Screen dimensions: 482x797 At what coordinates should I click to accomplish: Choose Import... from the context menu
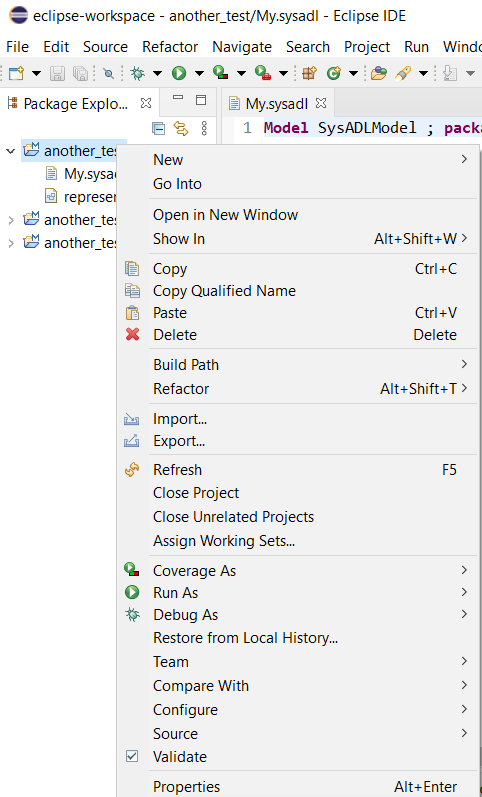click(298, 419)
